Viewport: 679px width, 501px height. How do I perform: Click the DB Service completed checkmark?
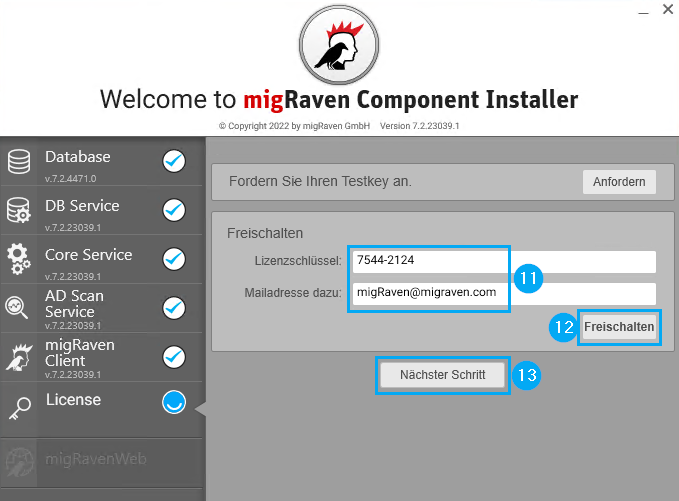[x=174, y=210]
